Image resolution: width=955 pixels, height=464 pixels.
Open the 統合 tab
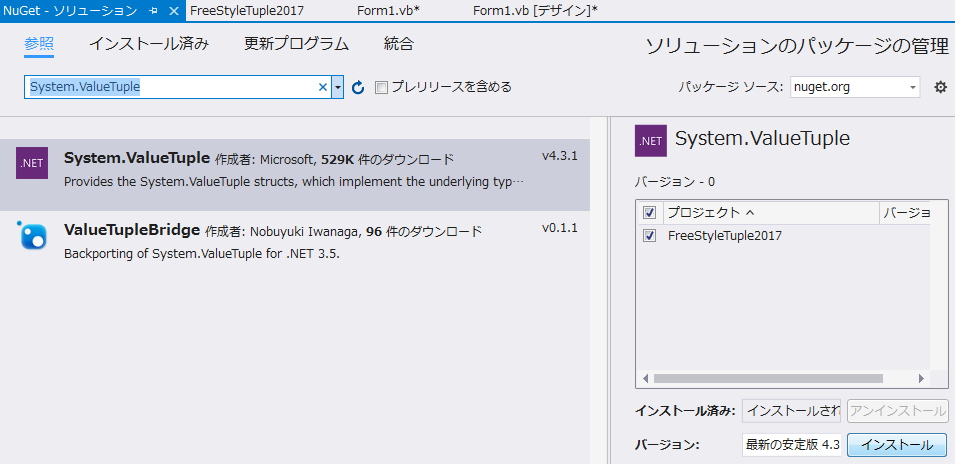pos(399,44)
